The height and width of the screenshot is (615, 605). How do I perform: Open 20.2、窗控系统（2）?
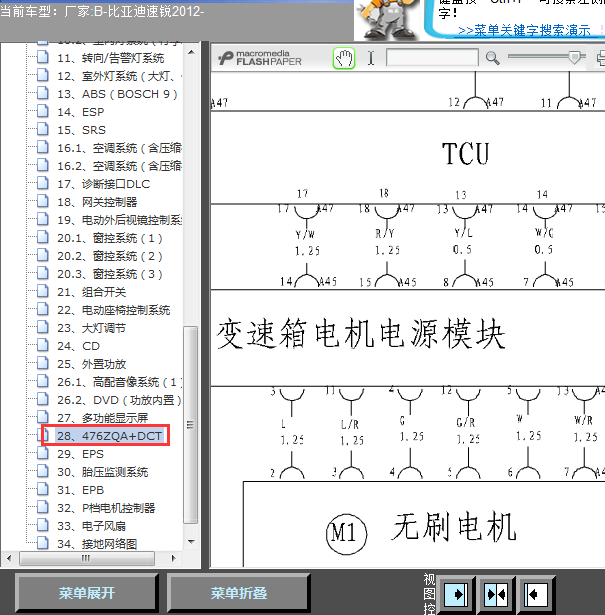(109, 256)
